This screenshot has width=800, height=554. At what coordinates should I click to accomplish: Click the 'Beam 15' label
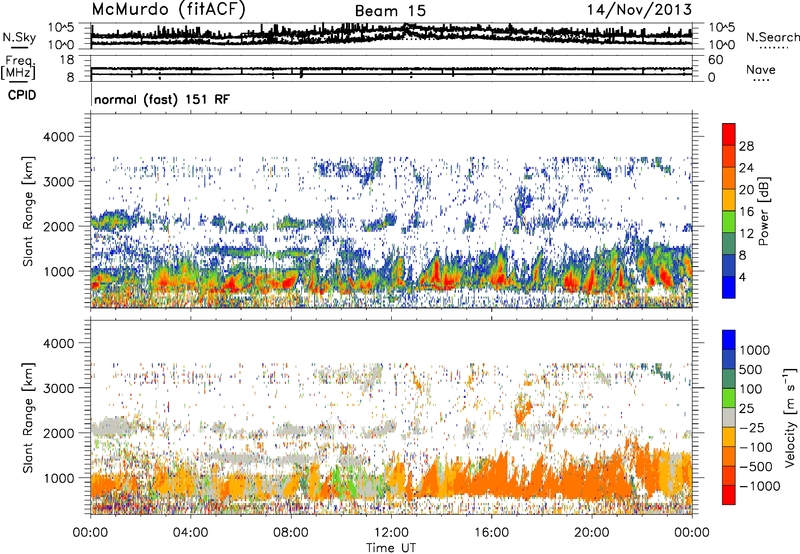[390, 11]
